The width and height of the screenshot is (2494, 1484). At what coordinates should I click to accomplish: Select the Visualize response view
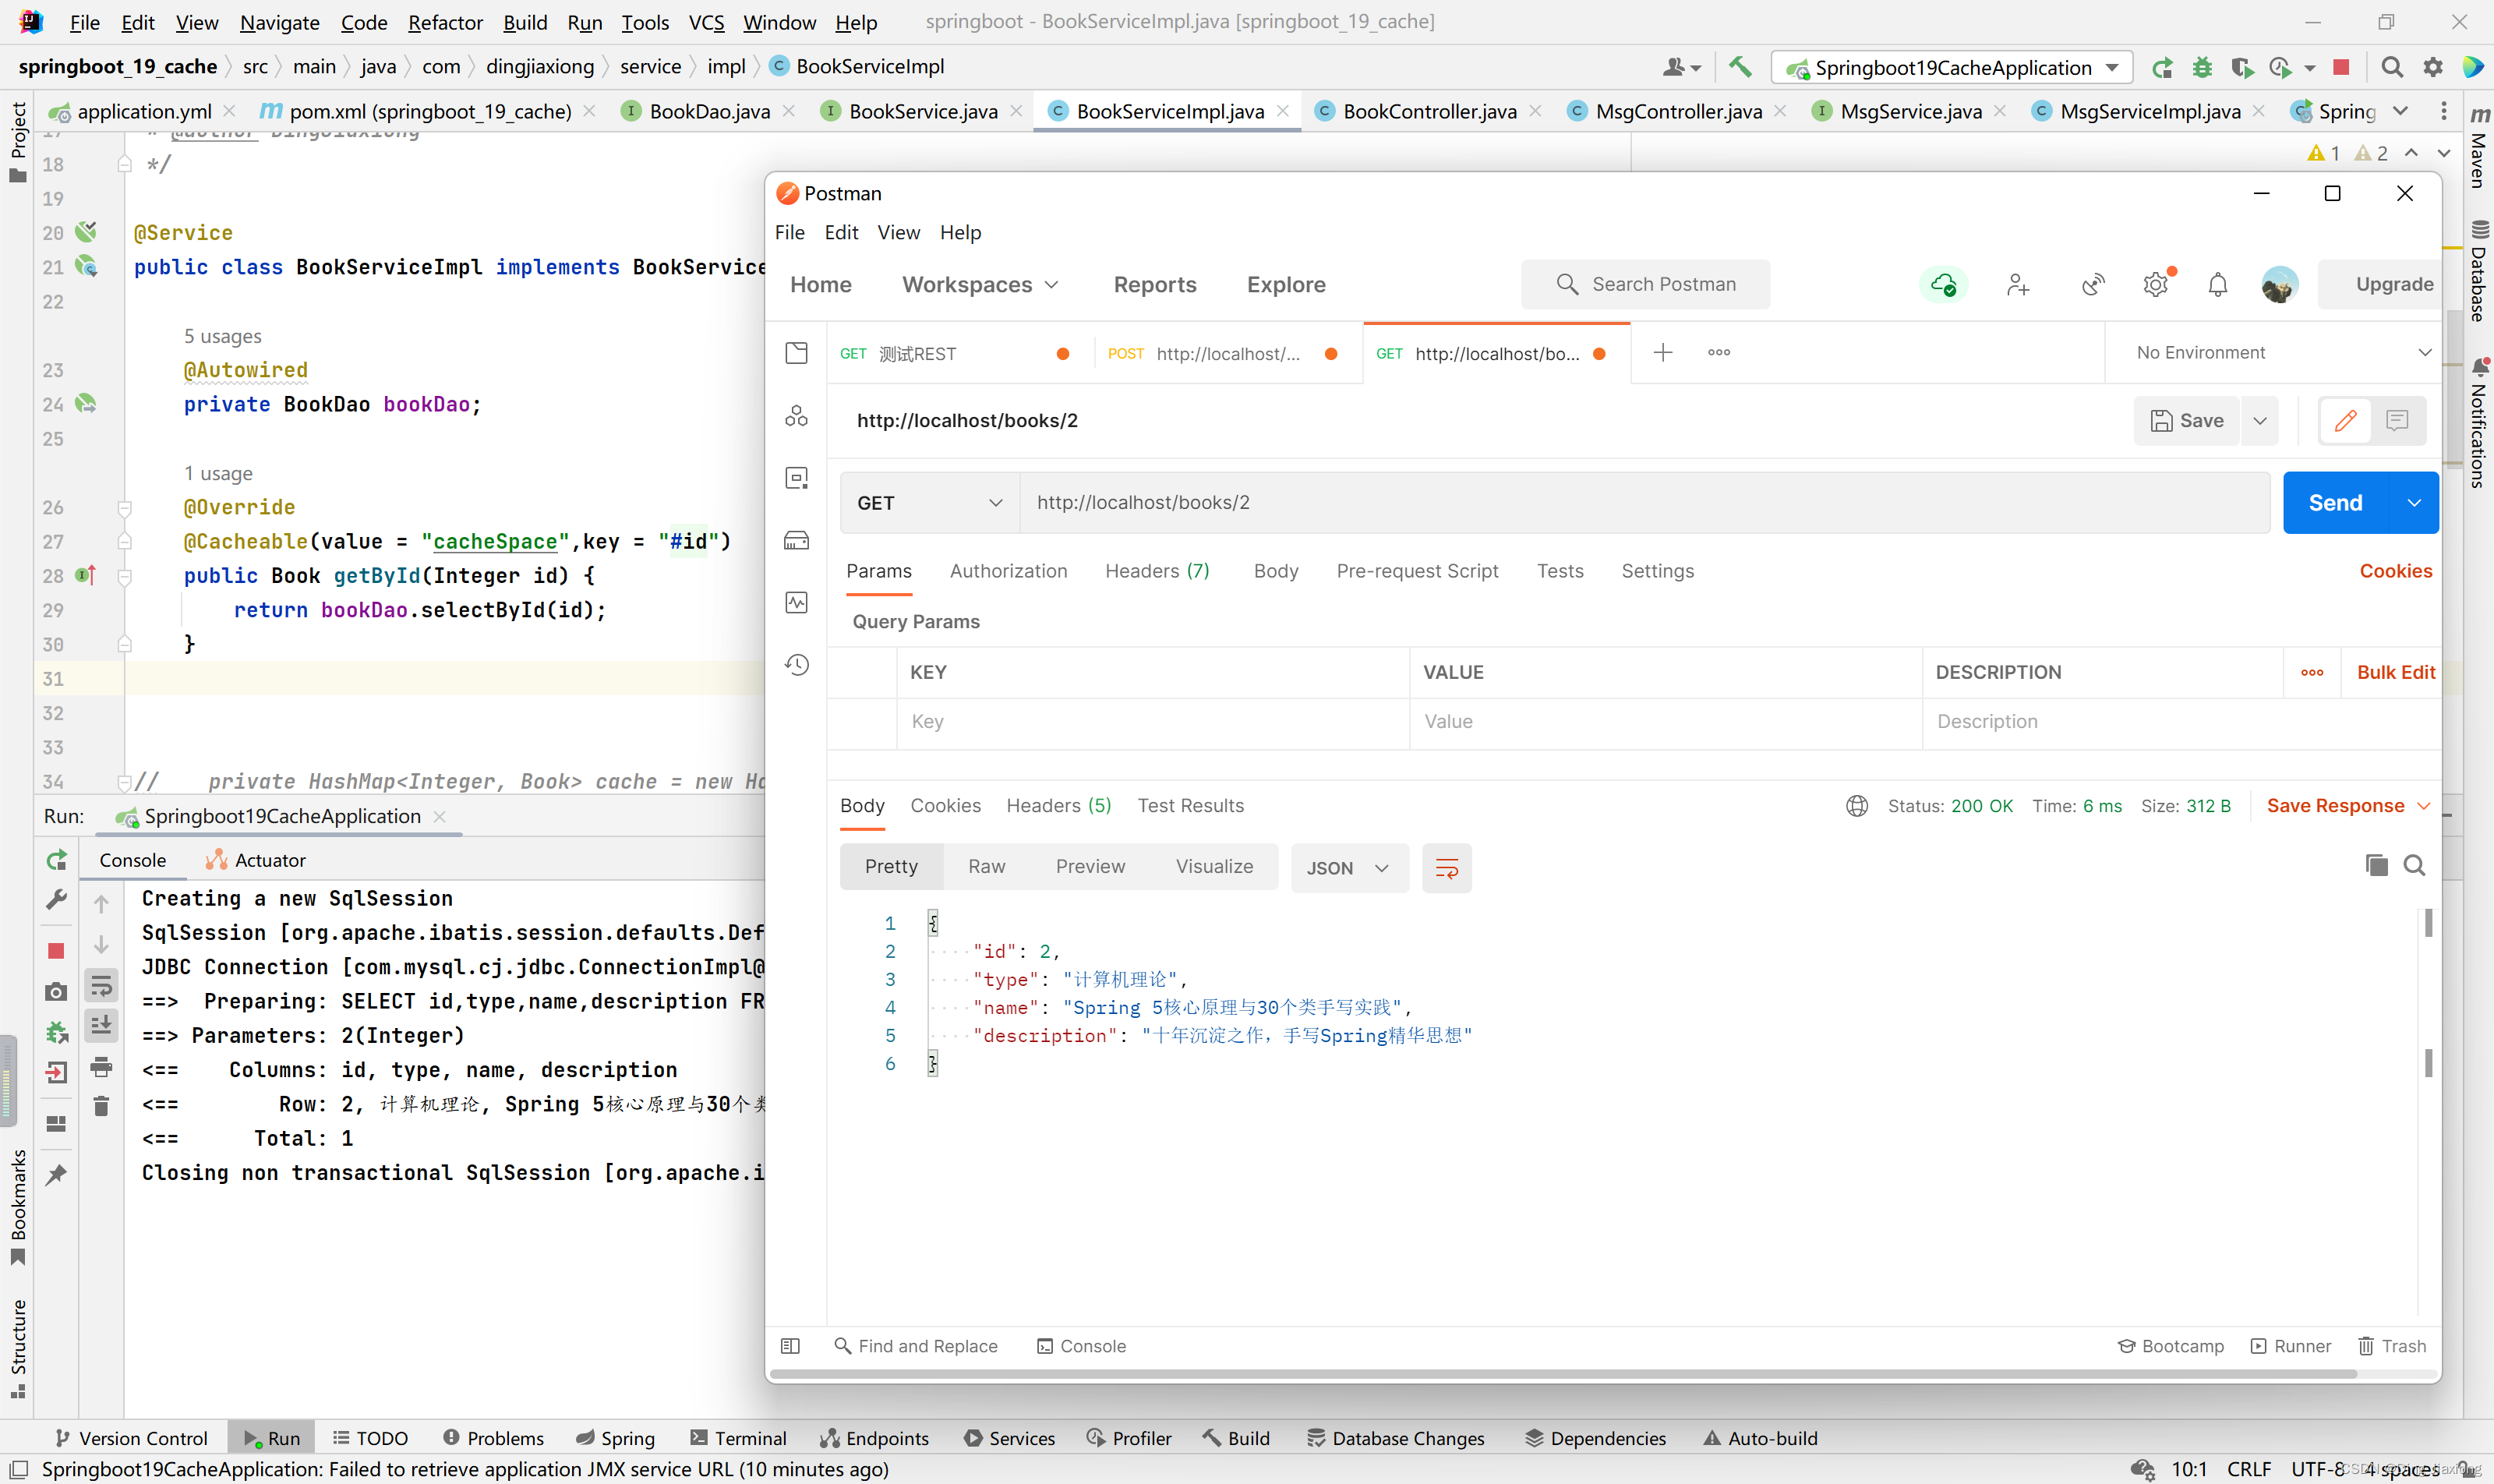pyautogui.click(x=1214, y=867)
